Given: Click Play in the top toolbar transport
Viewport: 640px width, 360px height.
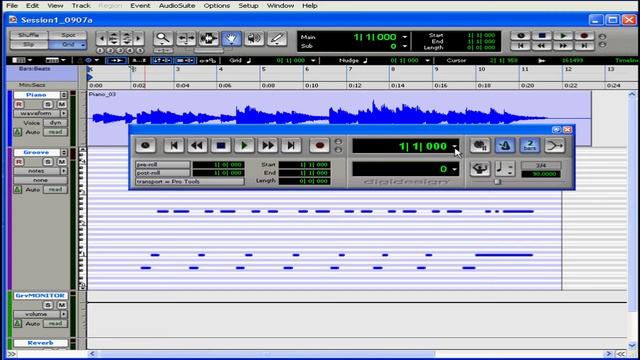Looking at the screenshot, I should point(563,36).
